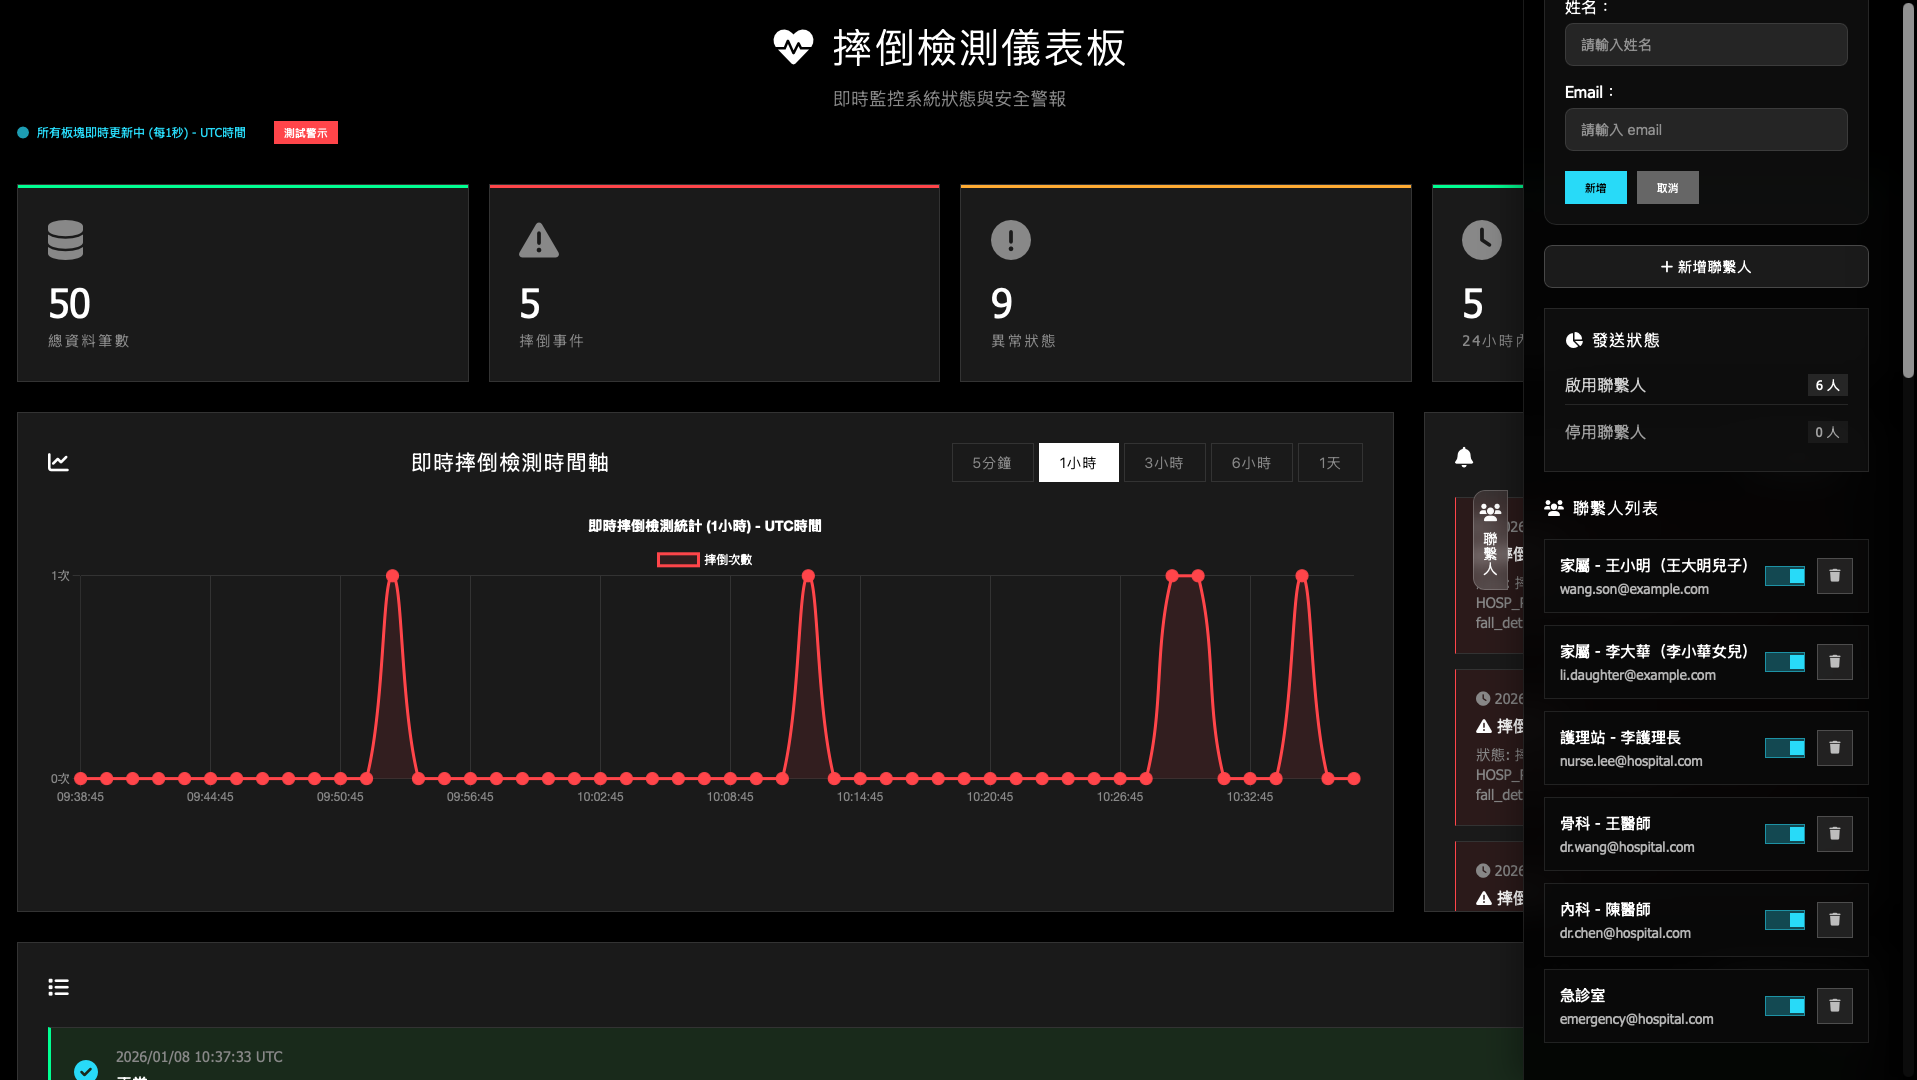Click the database icon in total records card
The height and width of the screenshot is (1080, 1917).
(x=66, y=240)
